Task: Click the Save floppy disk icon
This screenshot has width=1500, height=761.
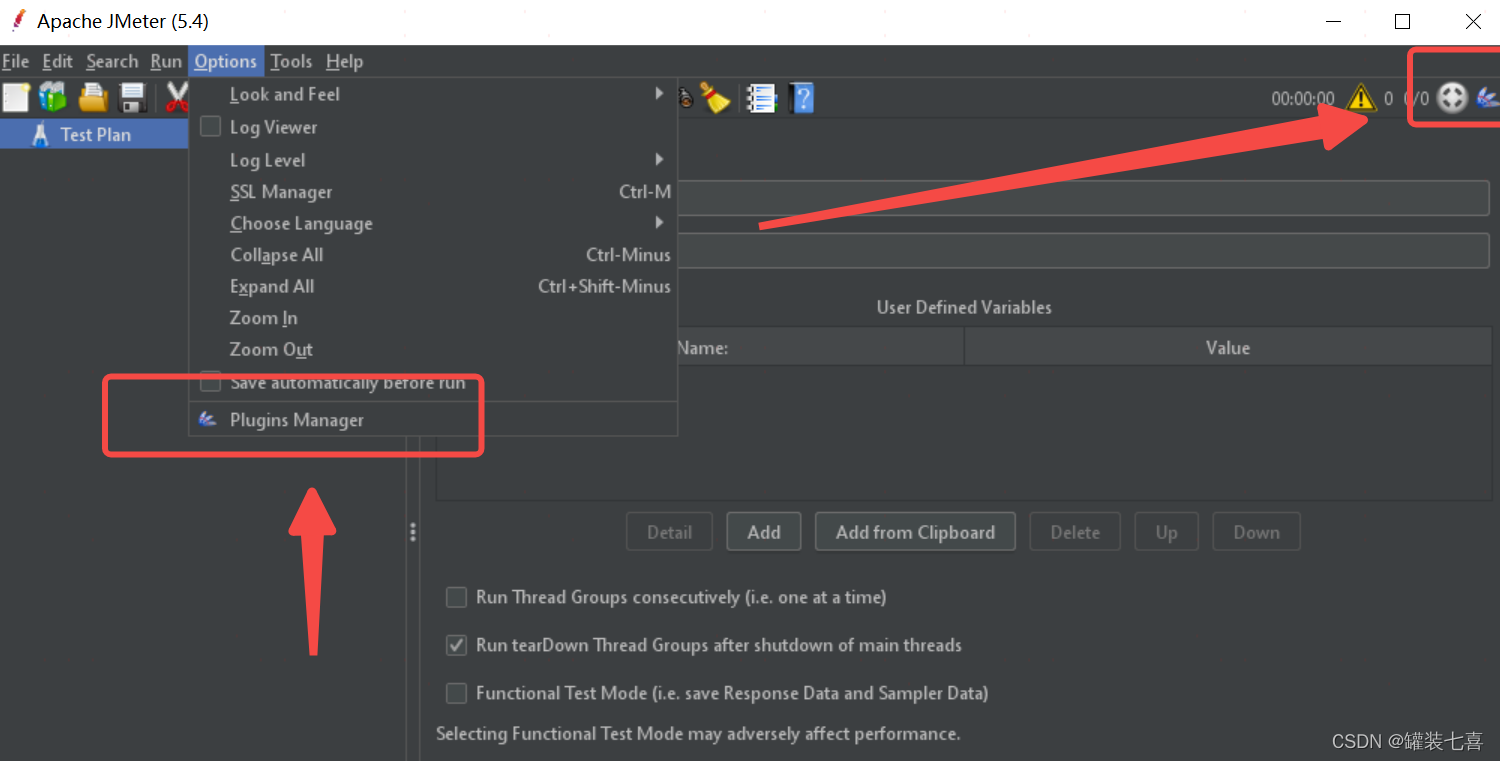Action: 133,98
